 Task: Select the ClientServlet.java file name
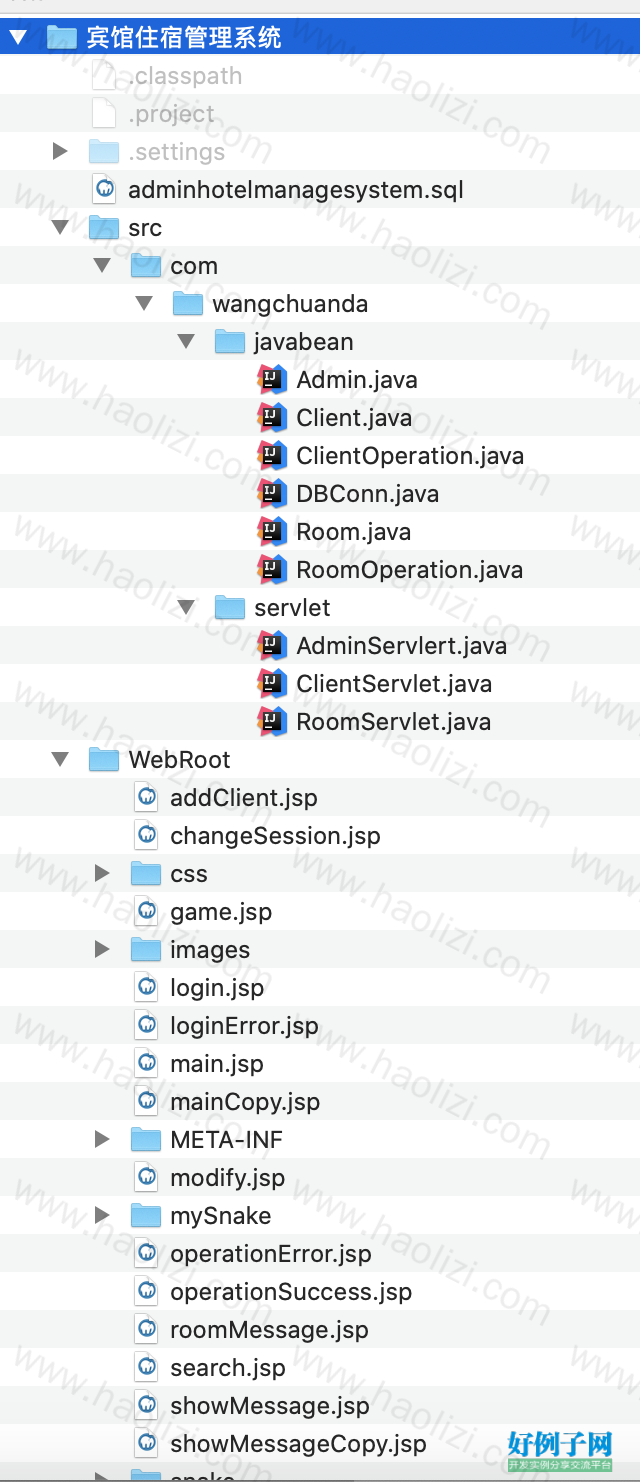pos(394,684)
